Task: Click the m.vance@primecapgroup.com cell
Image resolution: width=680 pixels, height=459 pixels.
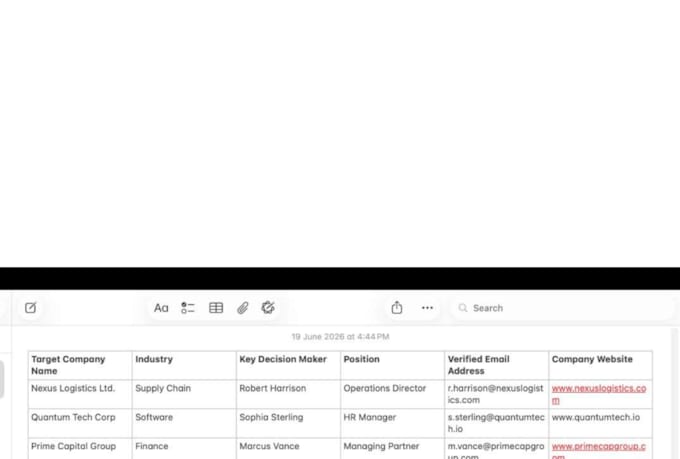Action: click(x=497, y=448)
